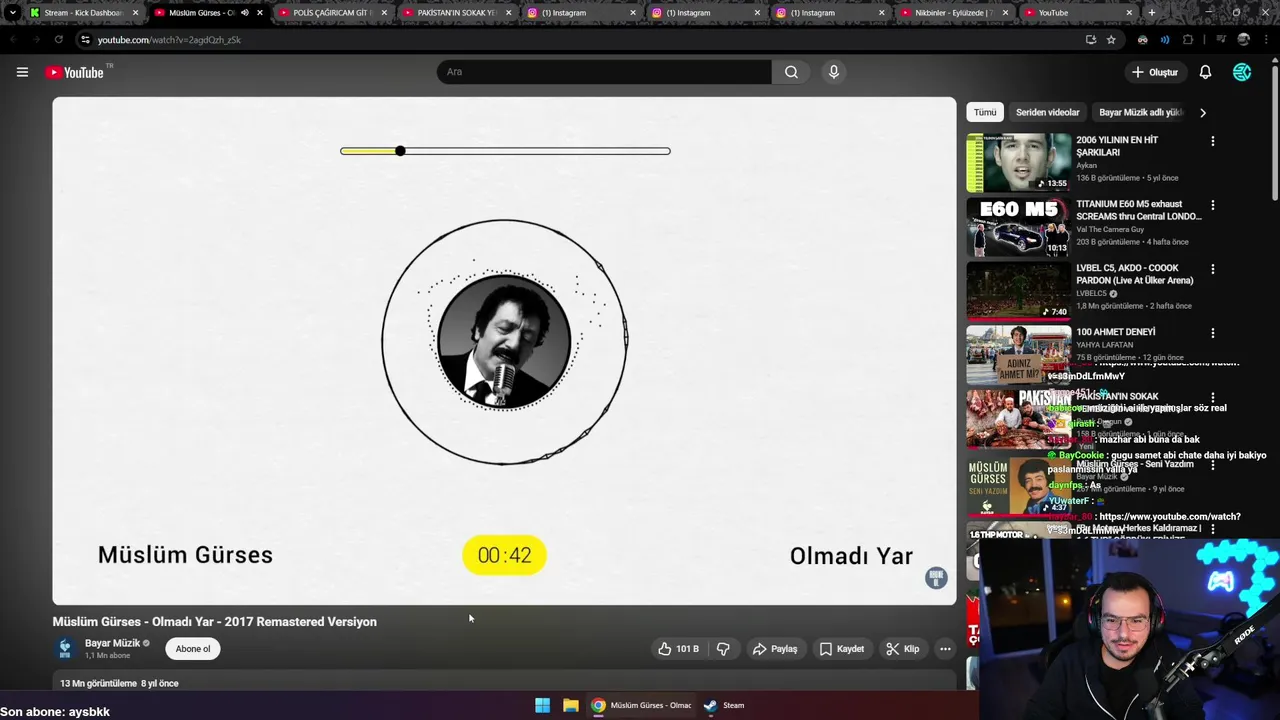Click the install/cast icon in address bar
The height and width of the screenshot is (720, 1280).
1090,40
